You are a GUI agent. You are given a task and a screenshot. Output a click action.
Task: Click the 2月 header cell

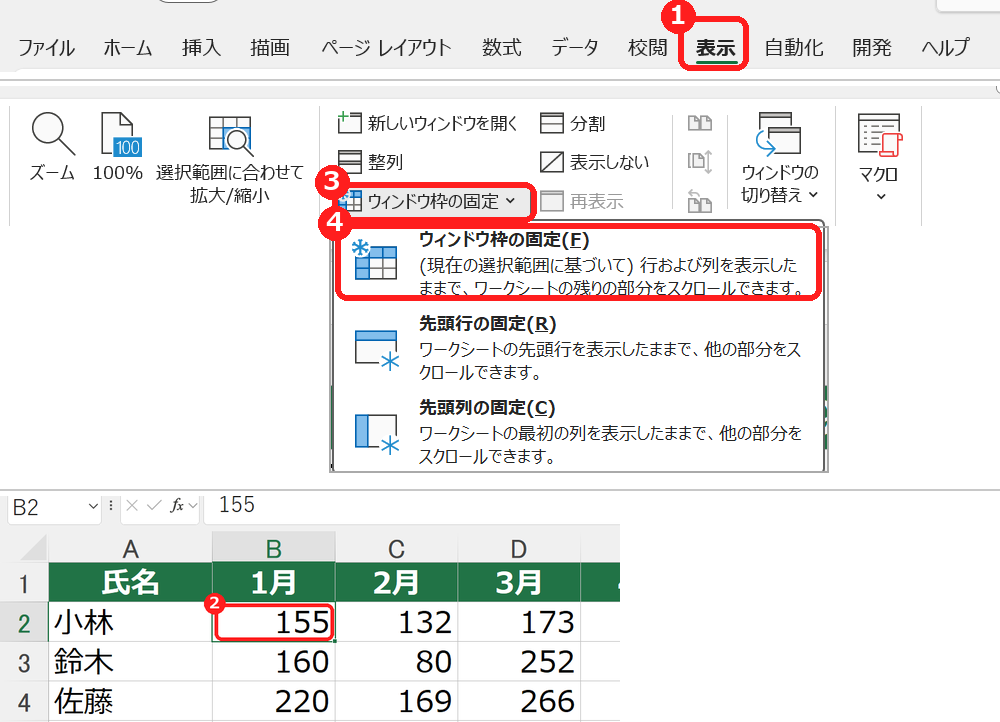click(396, 582)
